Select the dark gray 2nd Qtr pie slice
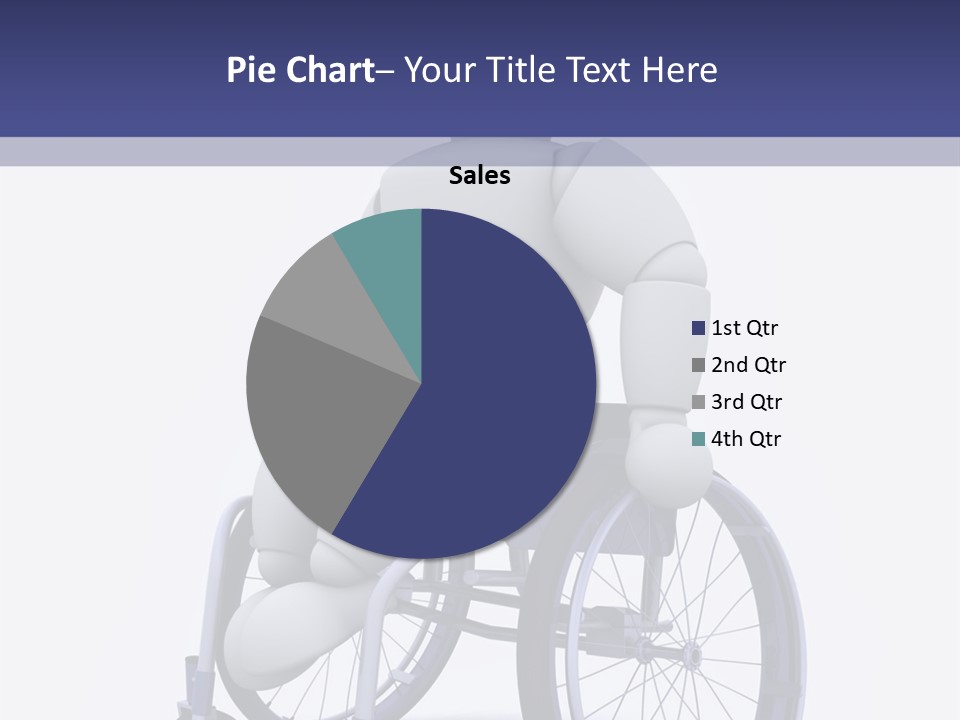 coord(320,420)
